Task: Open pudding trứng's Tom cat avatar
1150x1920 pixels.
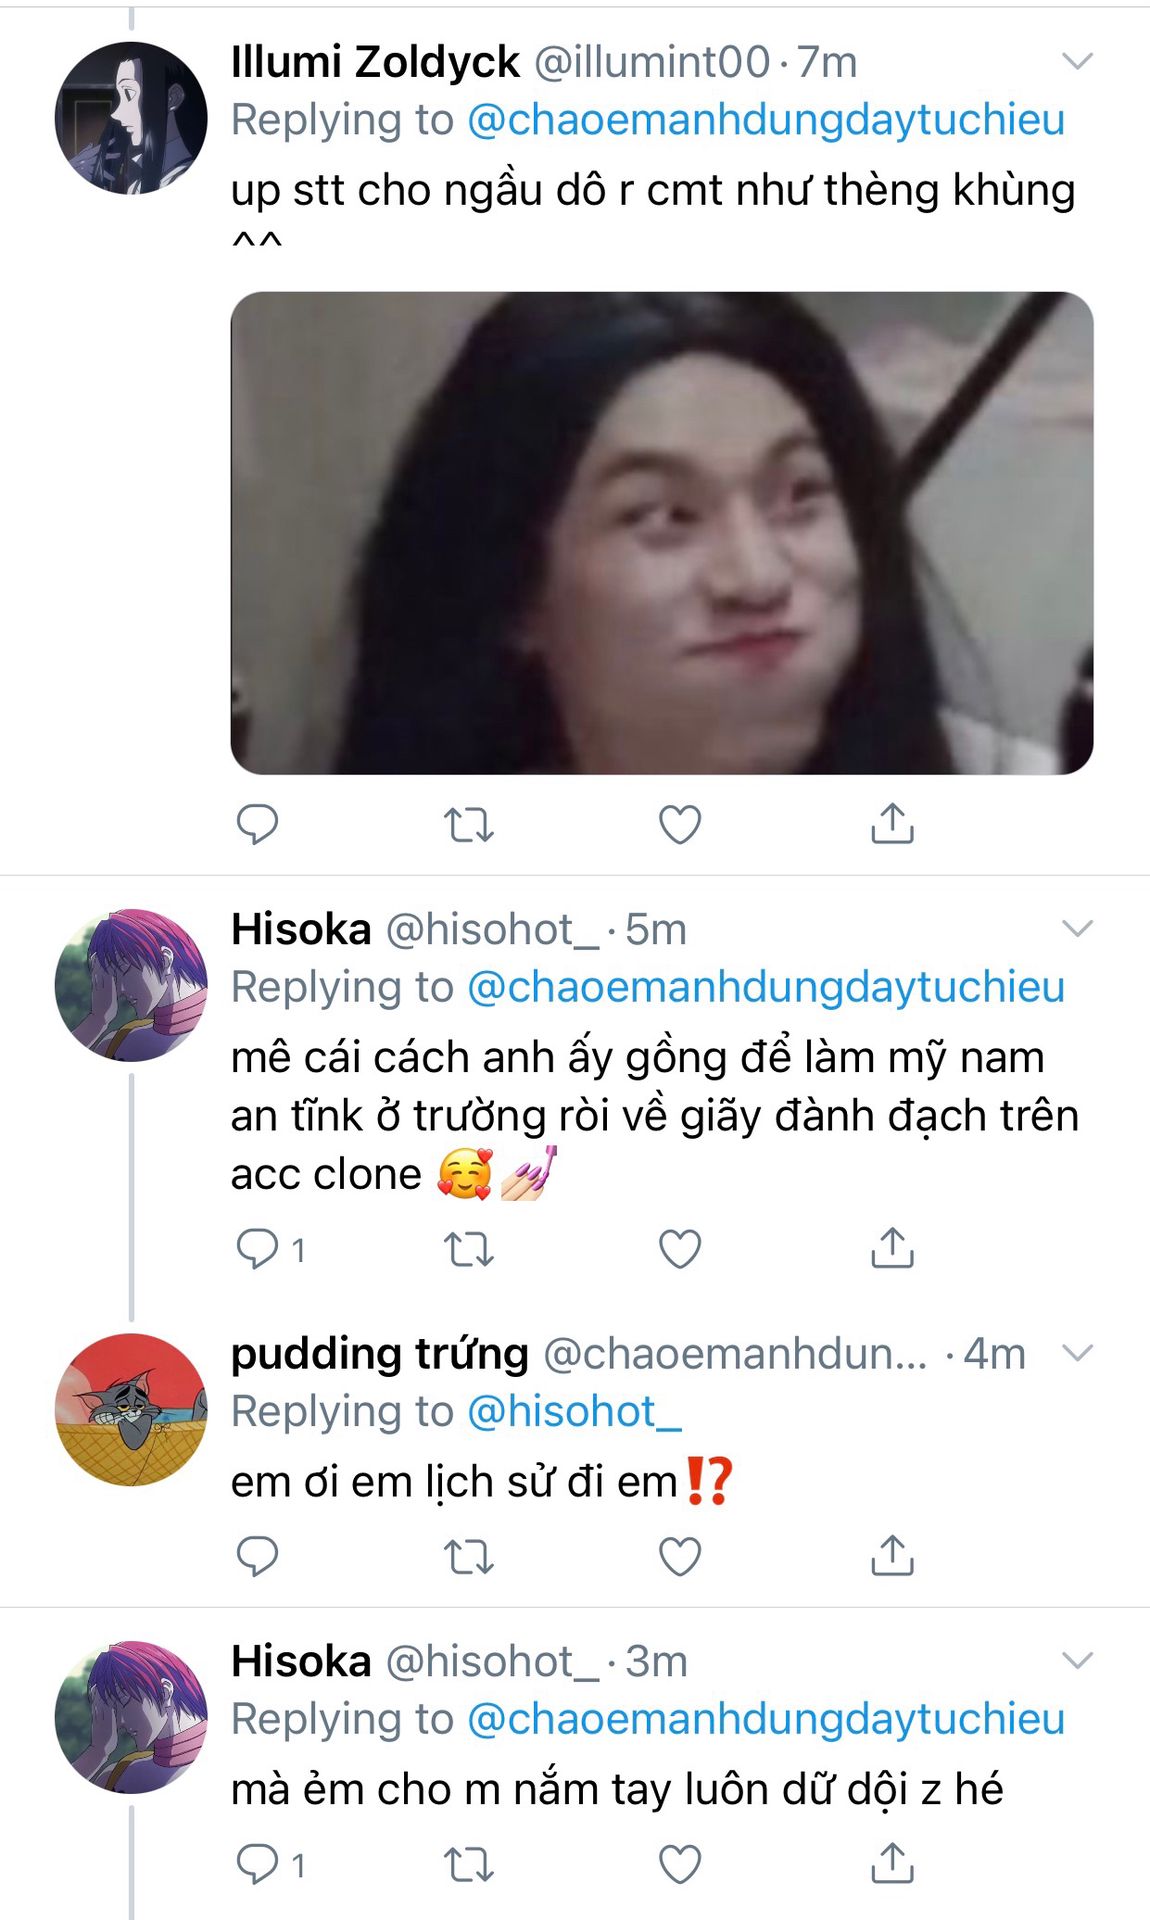Action: point(131,1410)
